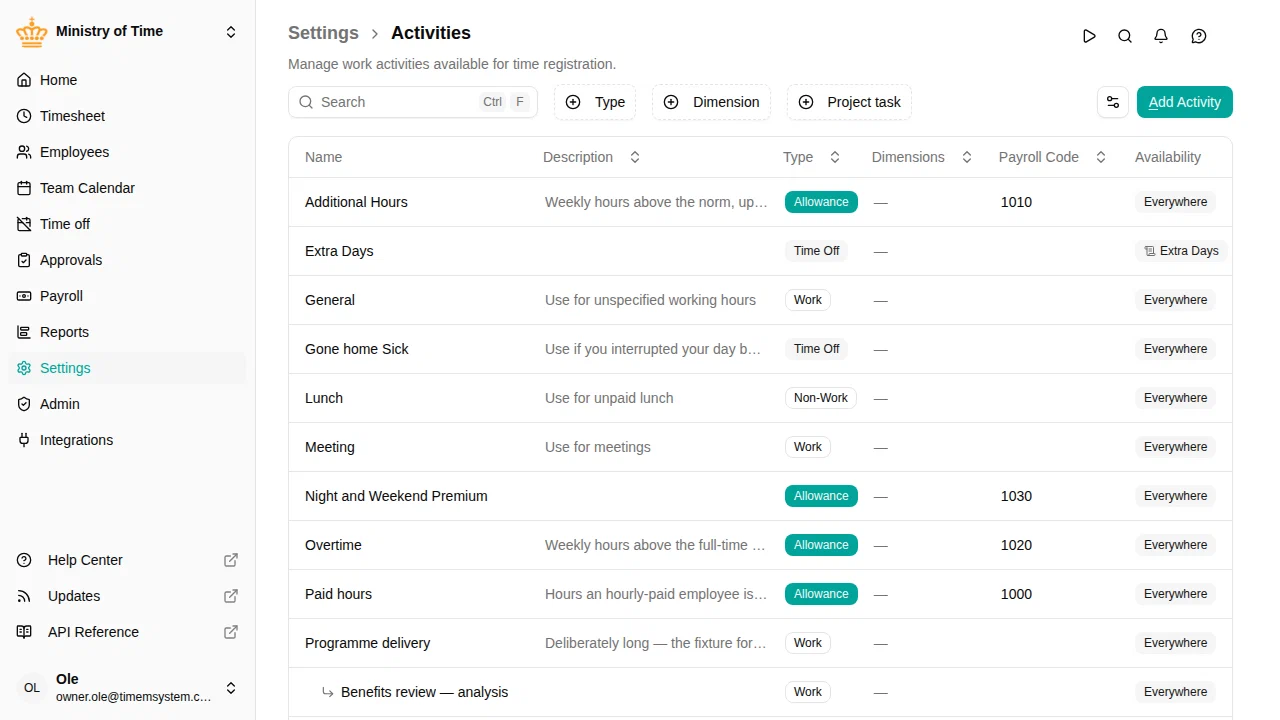The height and width of the screenshot is (720, 1280).
Task: Click the API Reference book icon
Action: point(24,632)
